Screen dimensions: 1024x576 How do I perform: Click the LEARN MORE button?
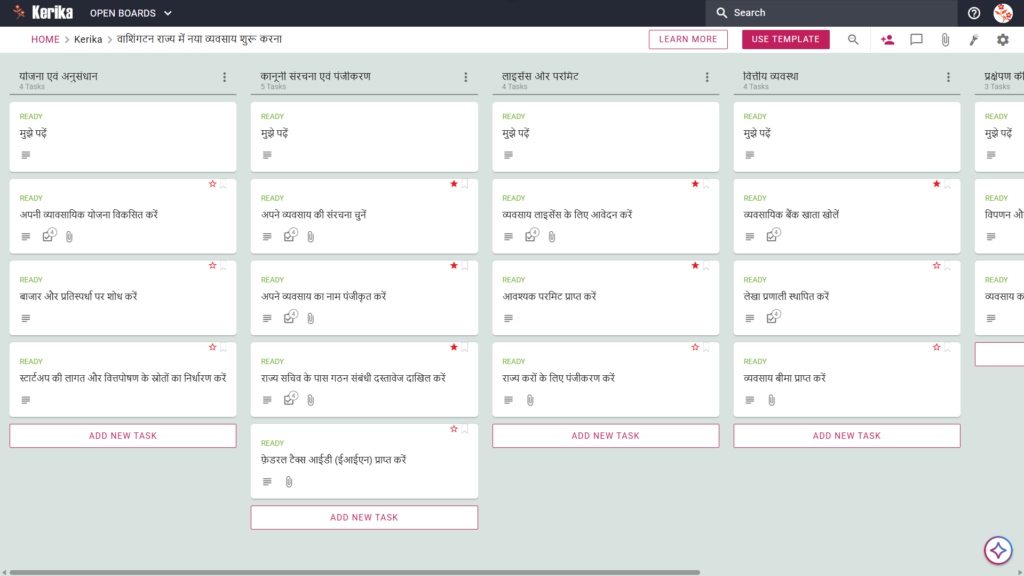coord(688,39)
